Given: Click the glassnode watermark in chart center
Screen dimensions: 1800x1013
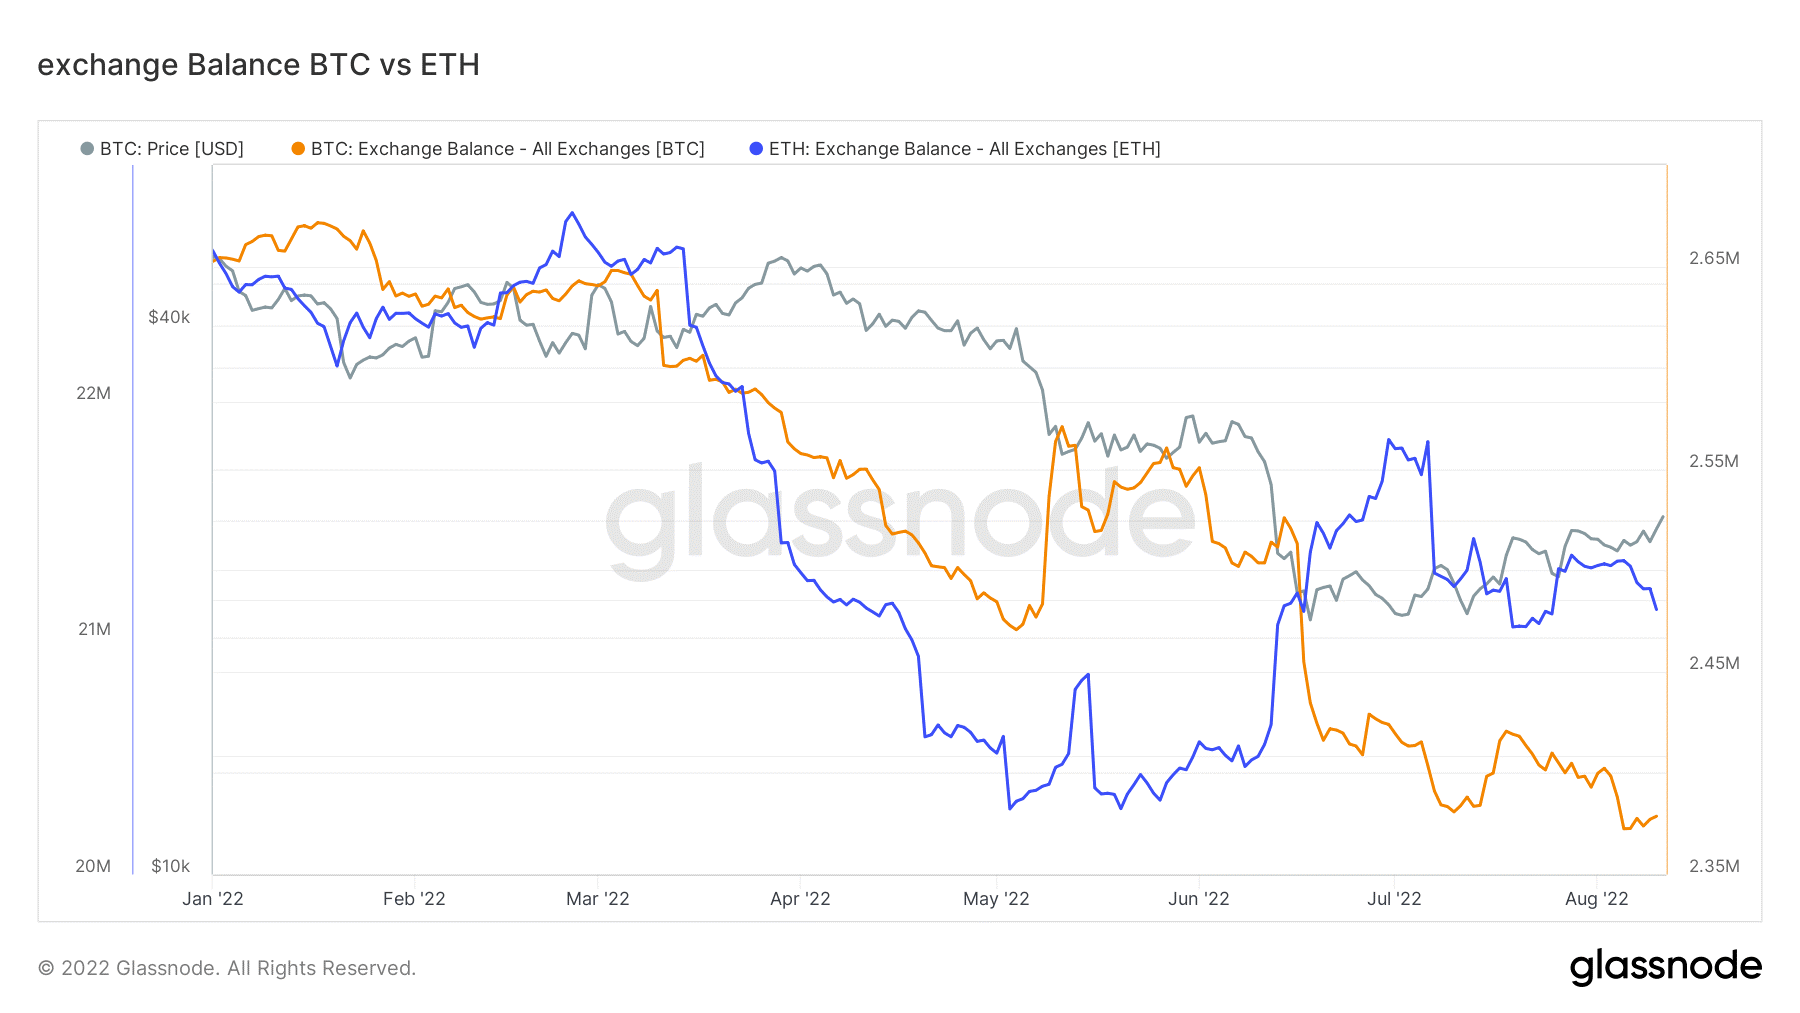Looking at the screenshot, I should pos(900,520).
